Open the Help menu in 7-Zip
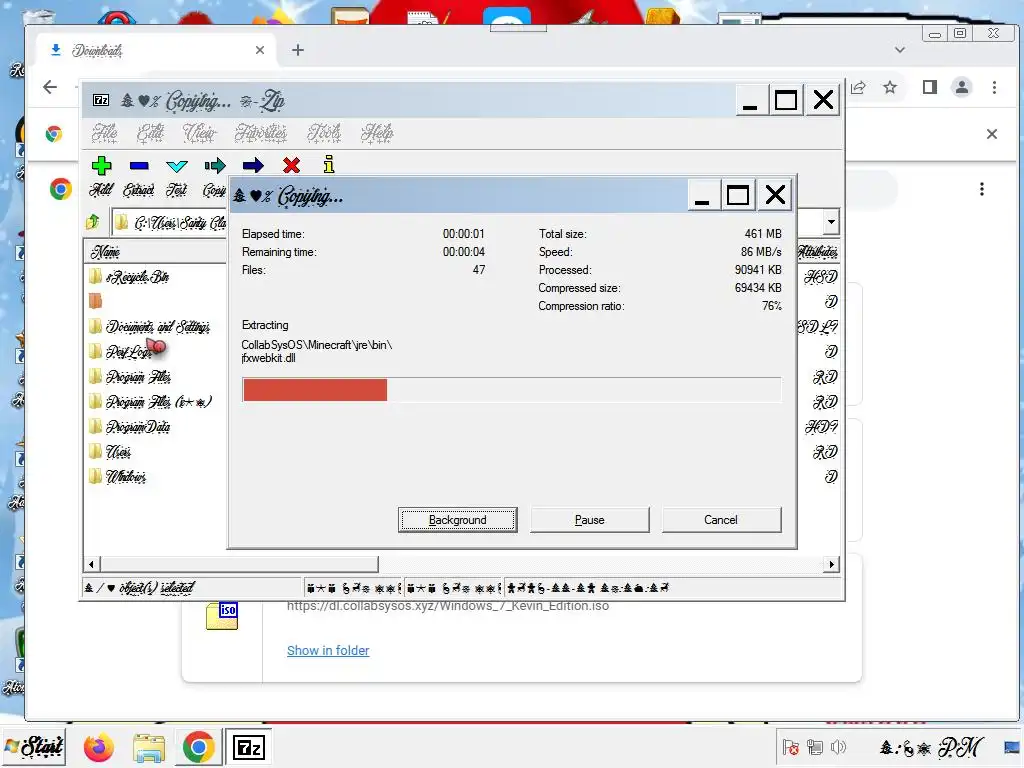 pos(377,133)
